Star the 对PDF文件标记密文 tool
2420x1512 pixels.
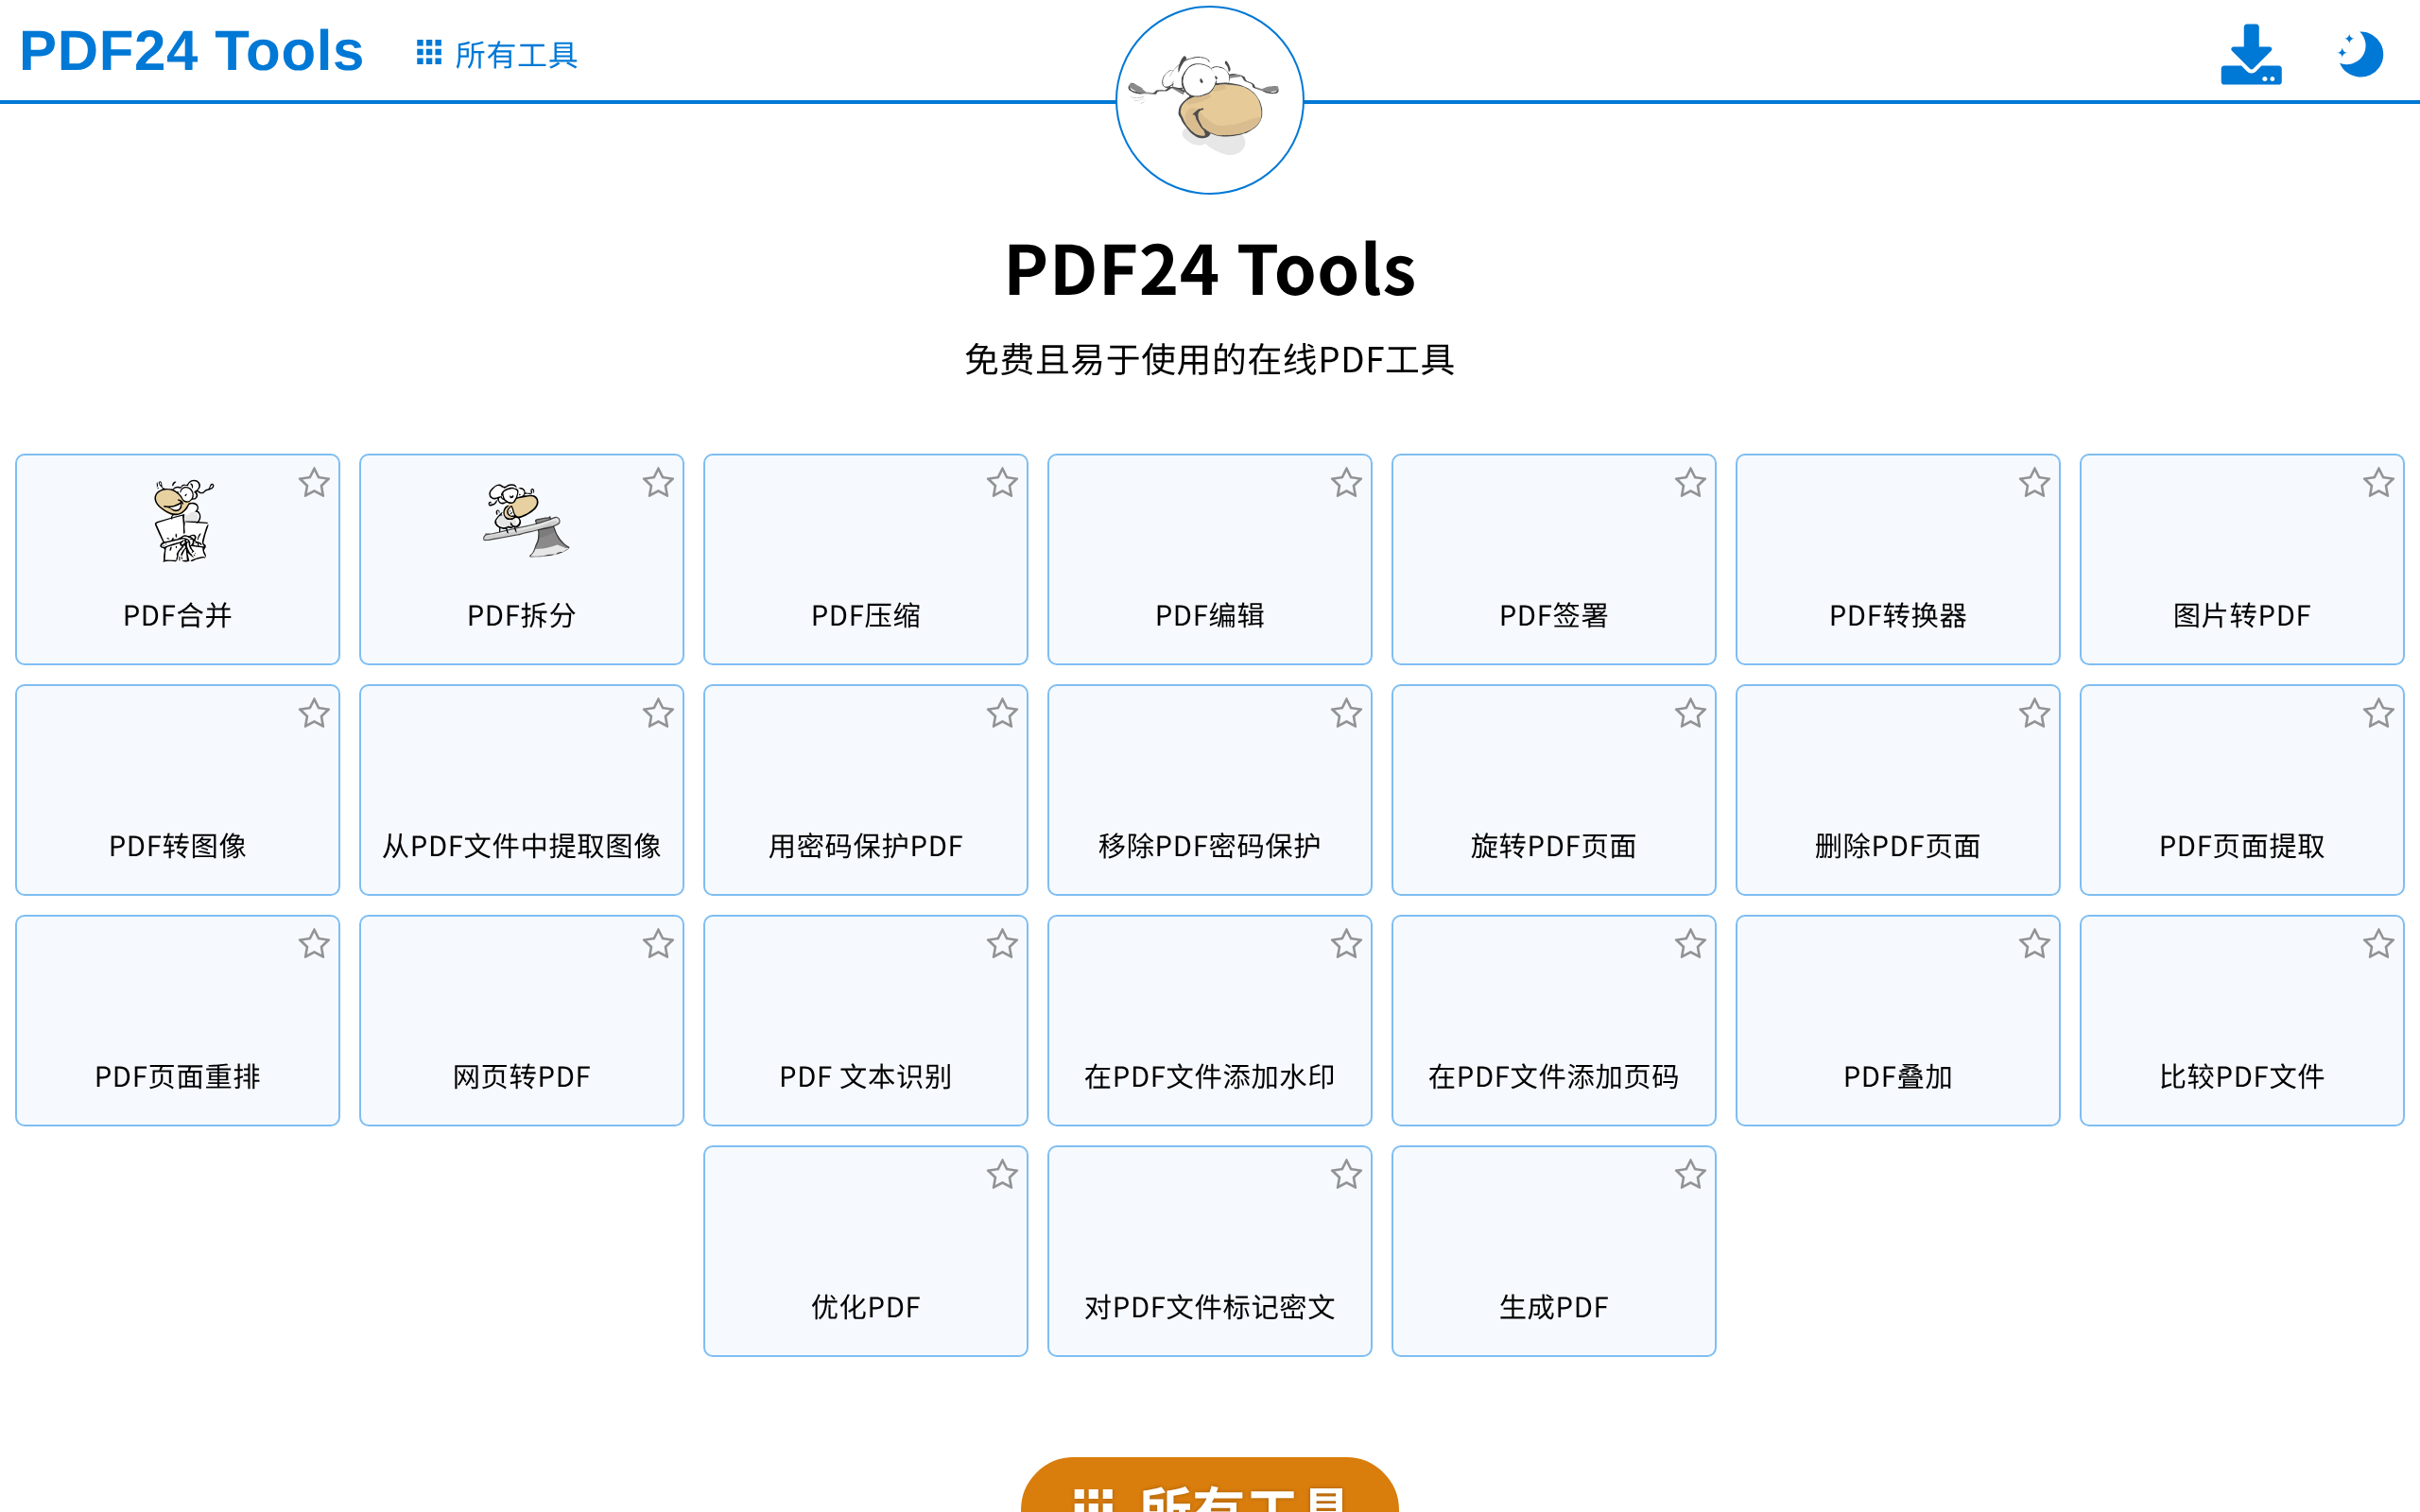click(1346, 1174)
